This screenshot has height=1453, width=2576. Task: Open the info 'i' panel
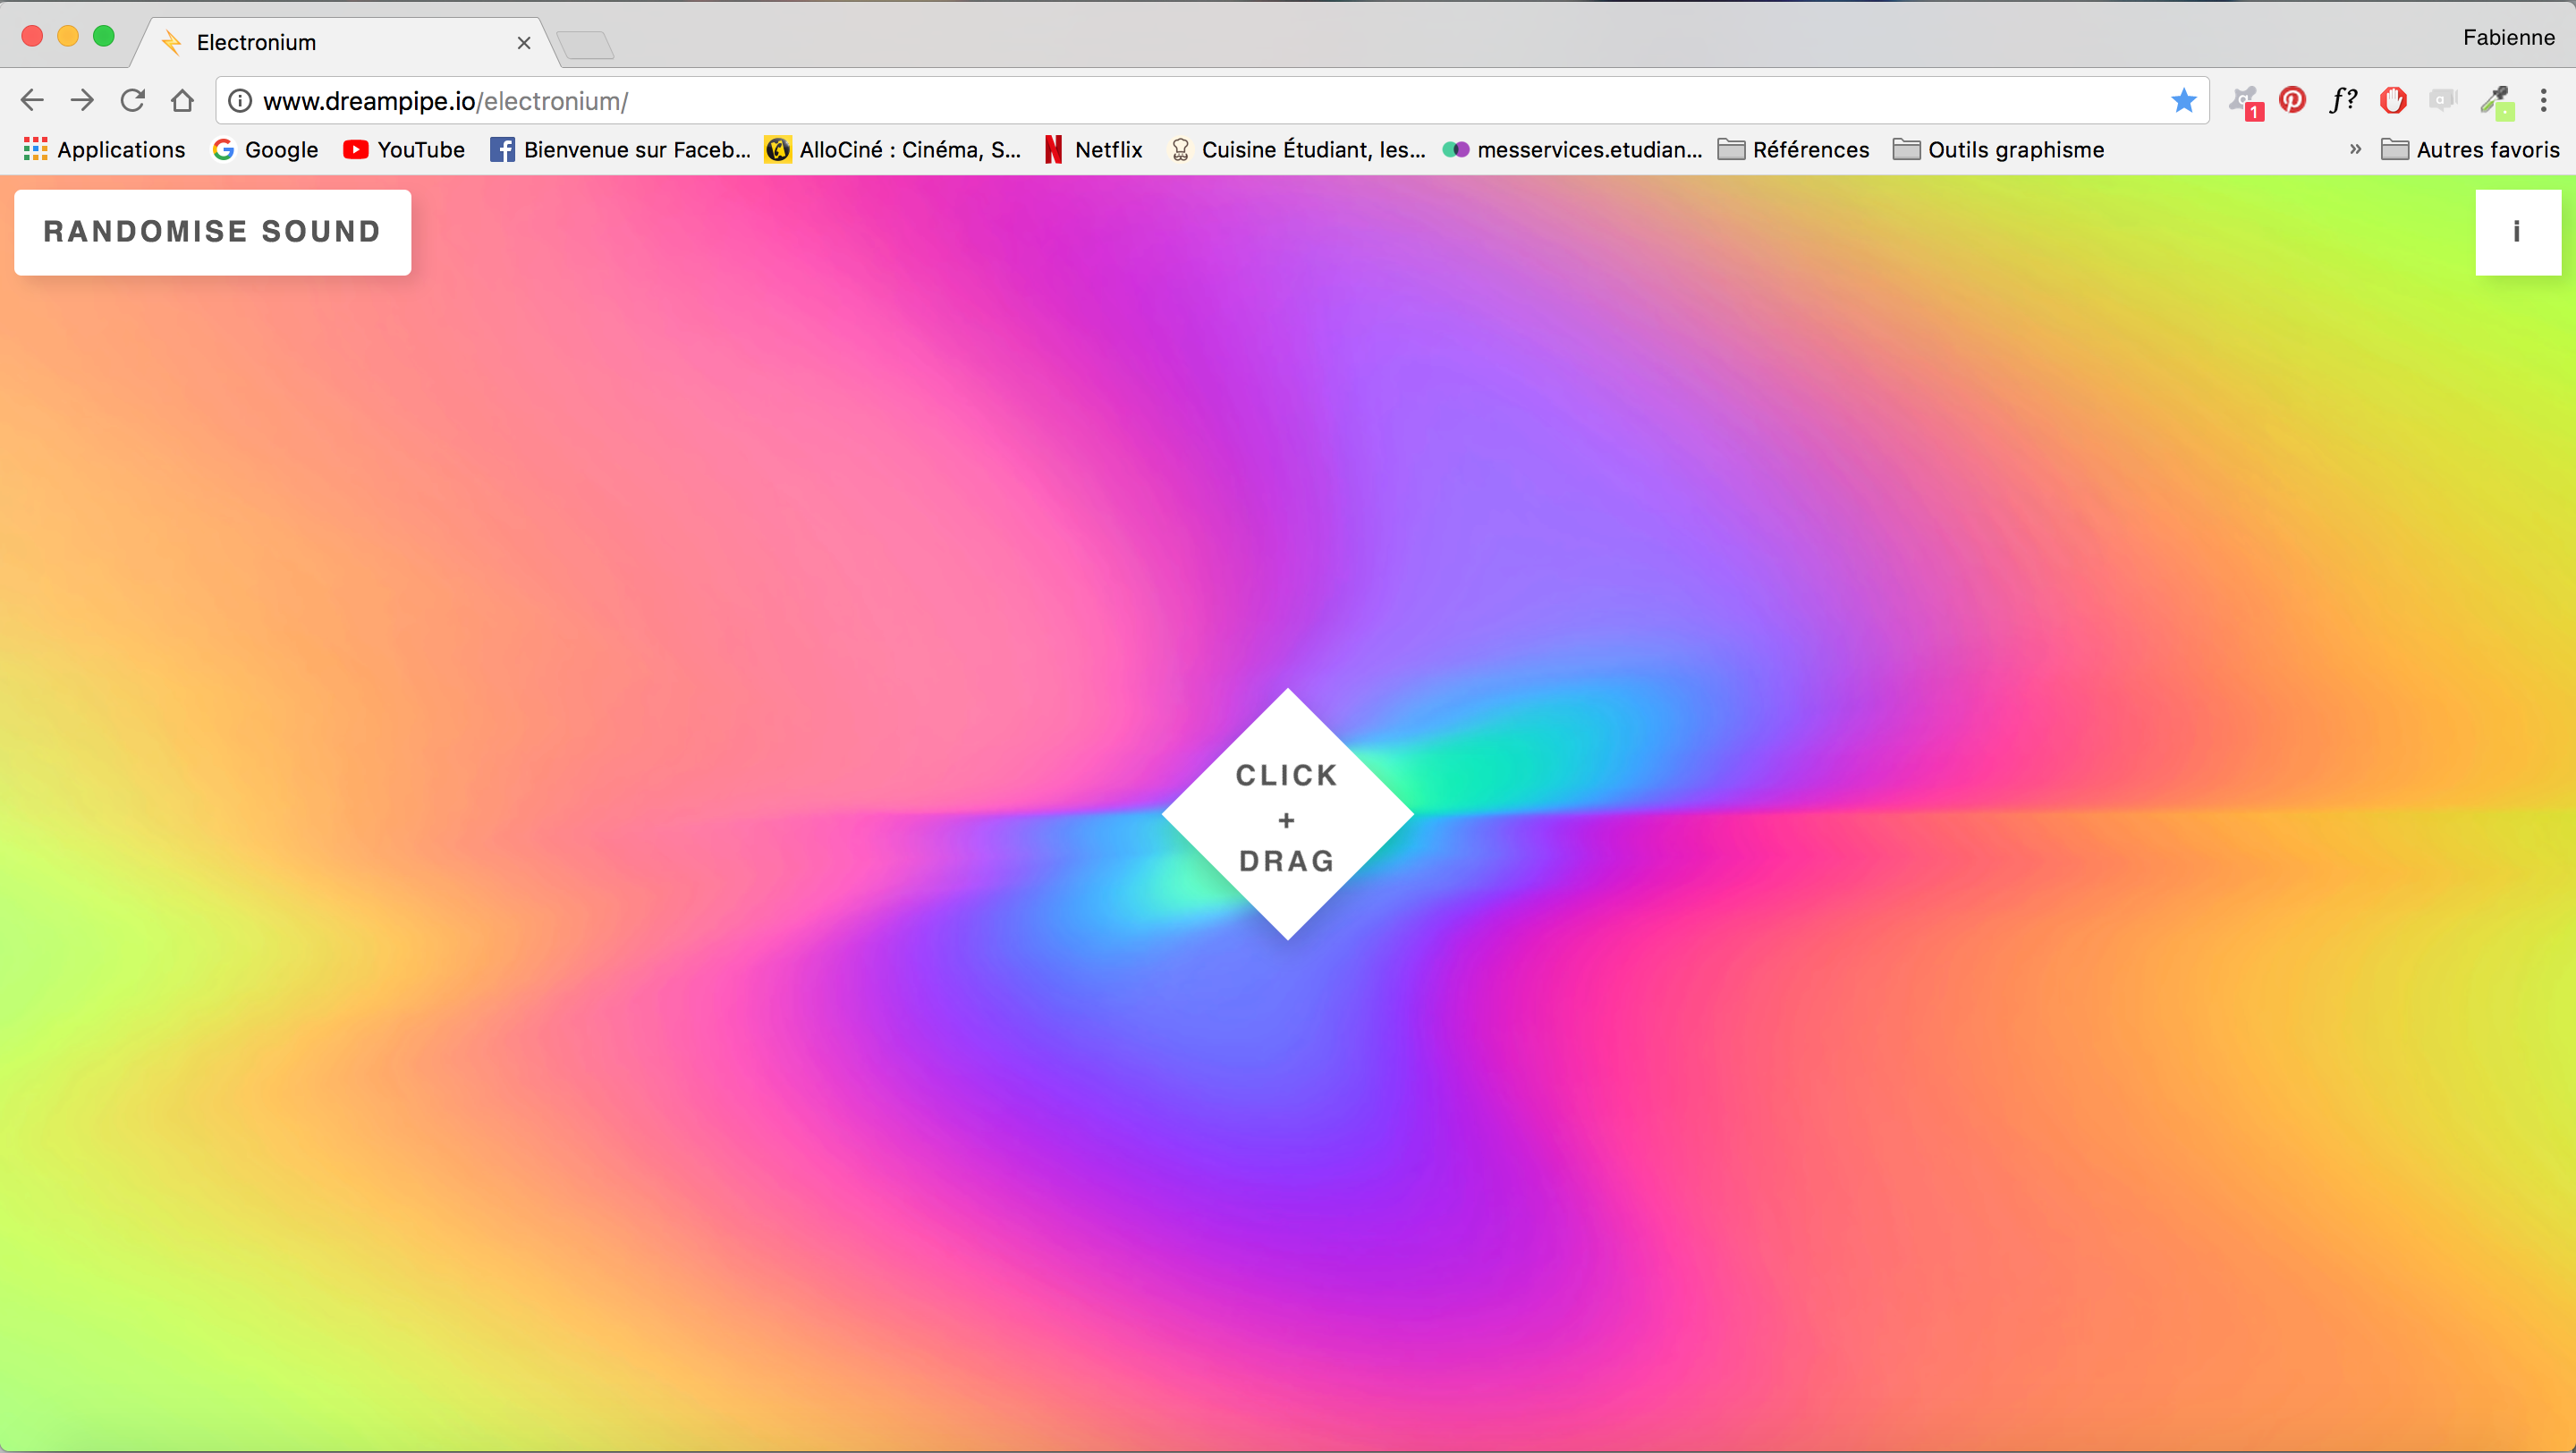[x=2516, y=232]
